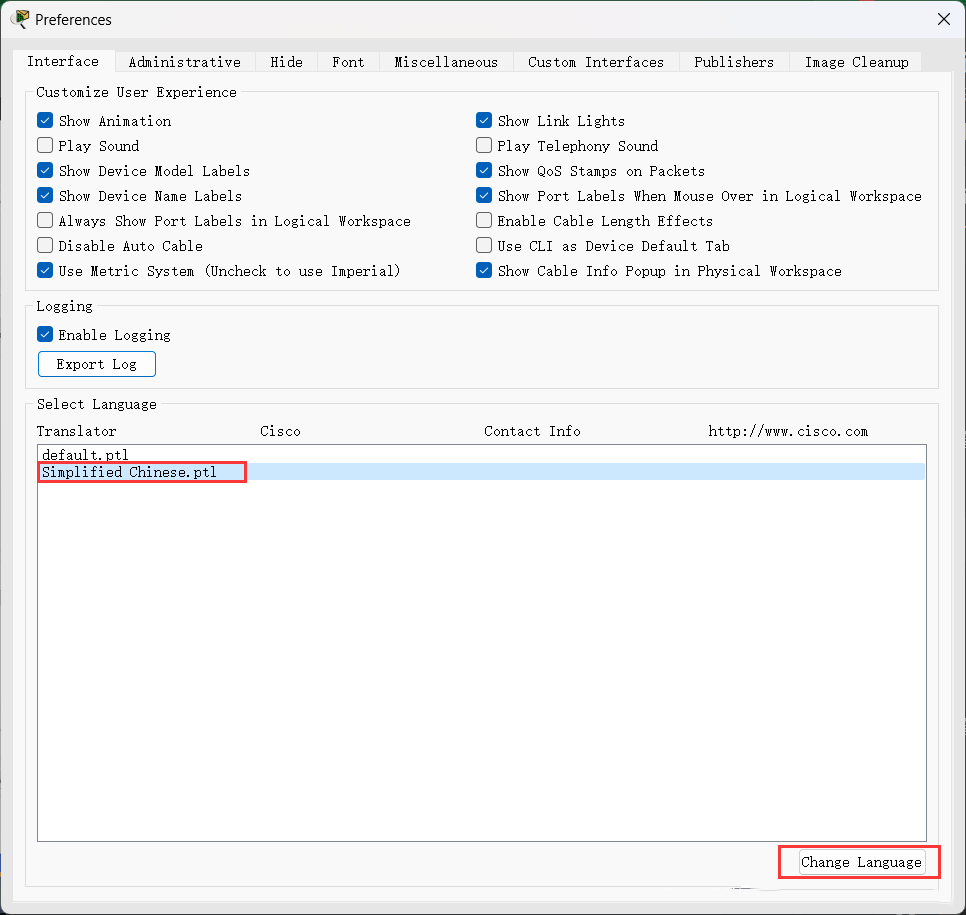The image size is (966, 915).
Task: Check Disable Auto Cable option
Action: click(x=45, y=245)
